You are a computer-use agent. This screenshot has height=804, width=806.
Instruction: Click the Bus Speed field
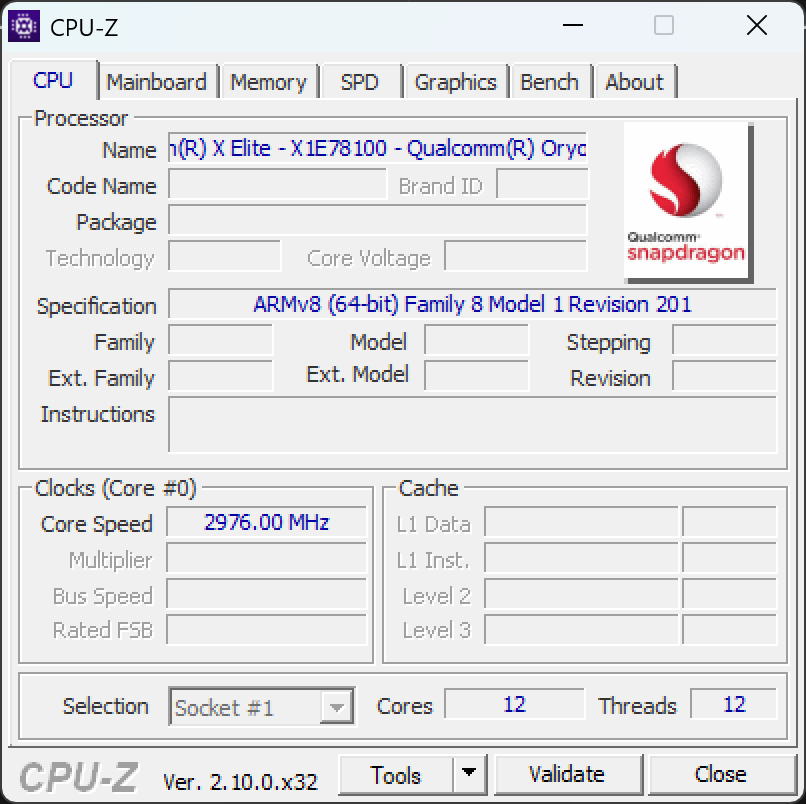(266, 594)
